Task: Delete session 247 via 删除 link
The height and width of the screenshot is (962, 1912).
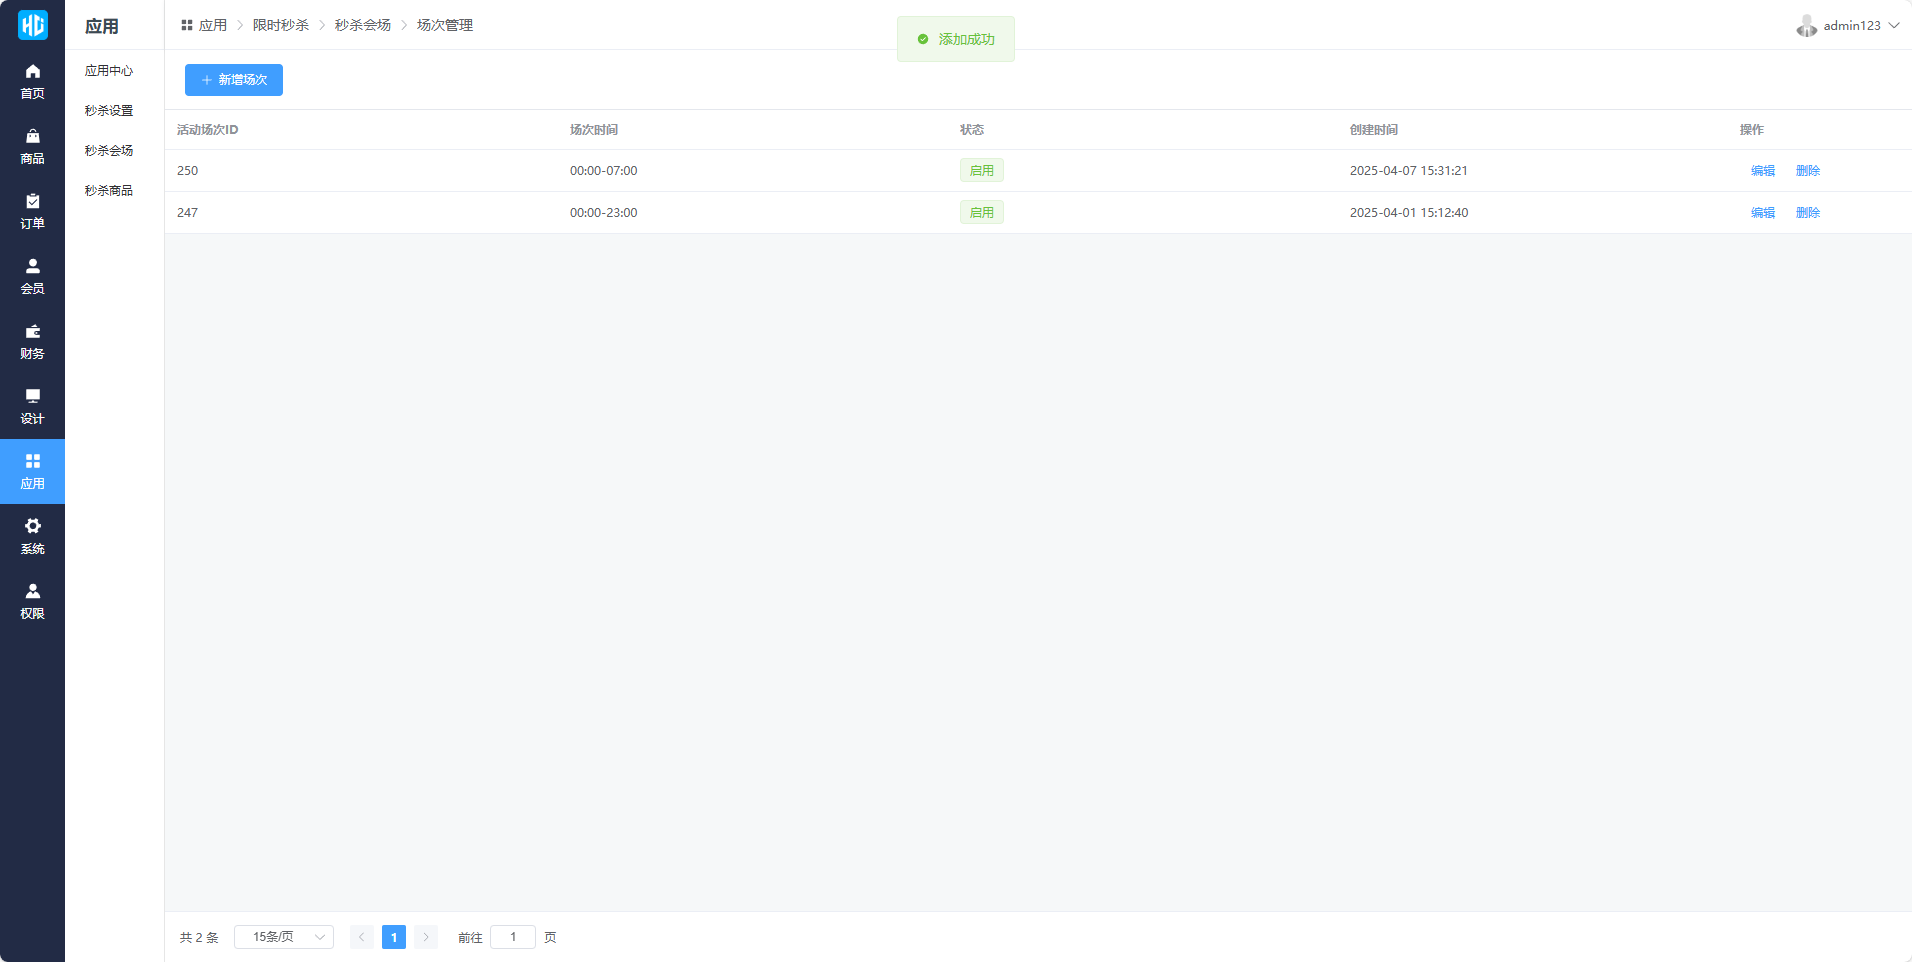Action: pyautogui.click(x=1807, y=213)
